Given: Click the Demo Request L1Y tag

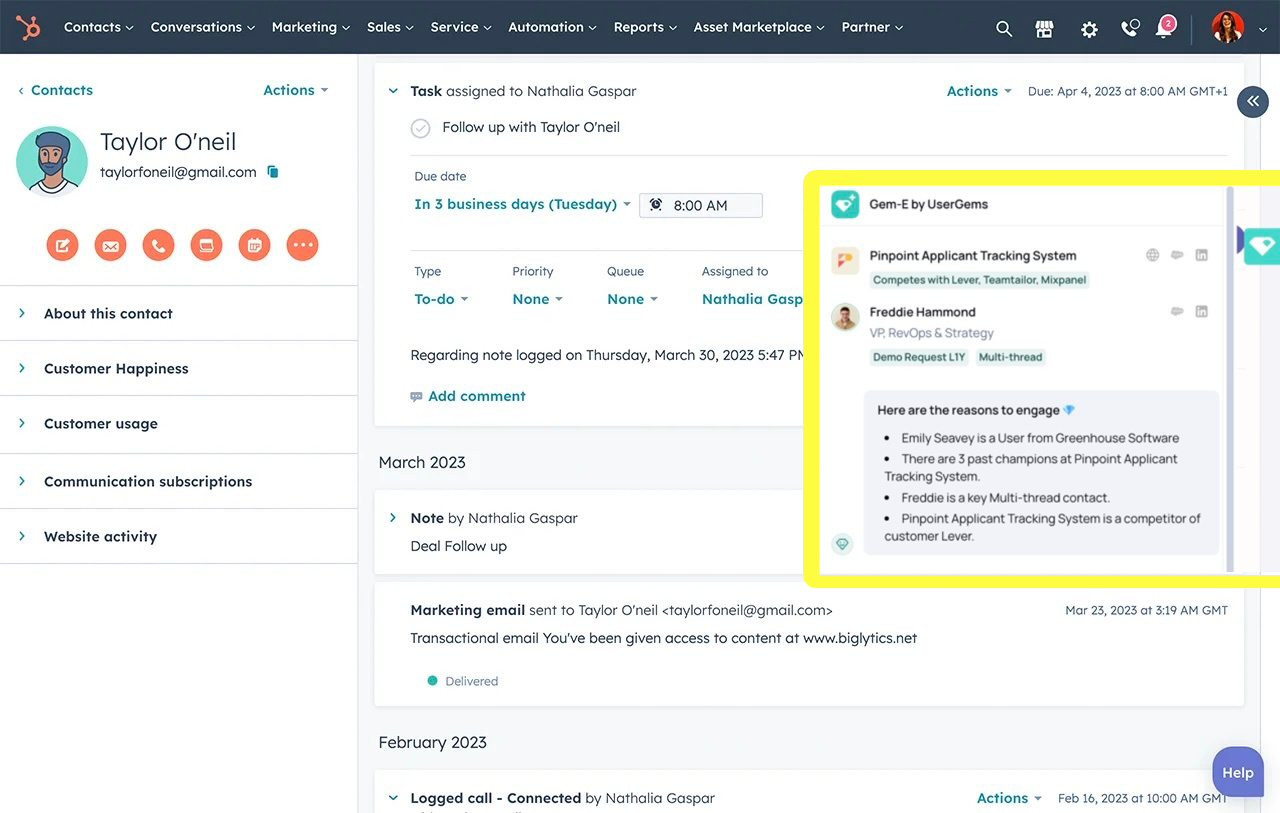Looking at the screenshot, I should (919, 357).
